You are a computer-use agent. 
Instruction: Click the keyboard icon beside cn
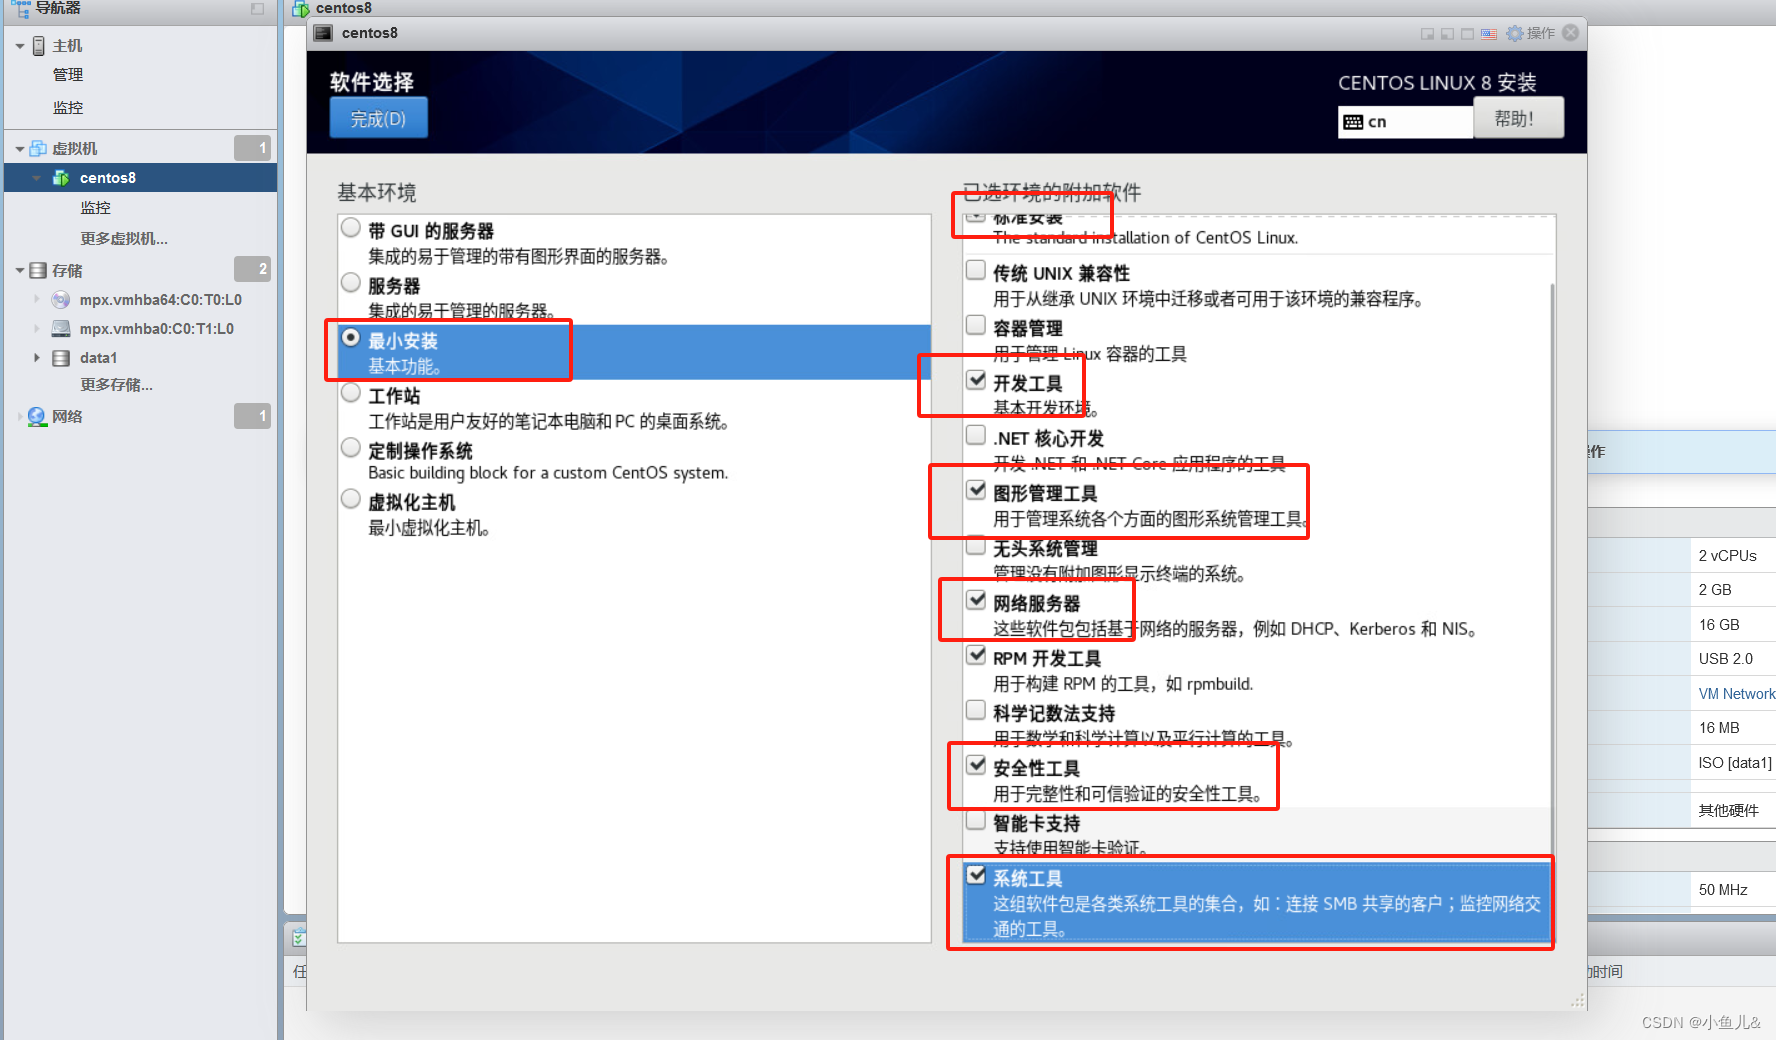point(1353,122)
